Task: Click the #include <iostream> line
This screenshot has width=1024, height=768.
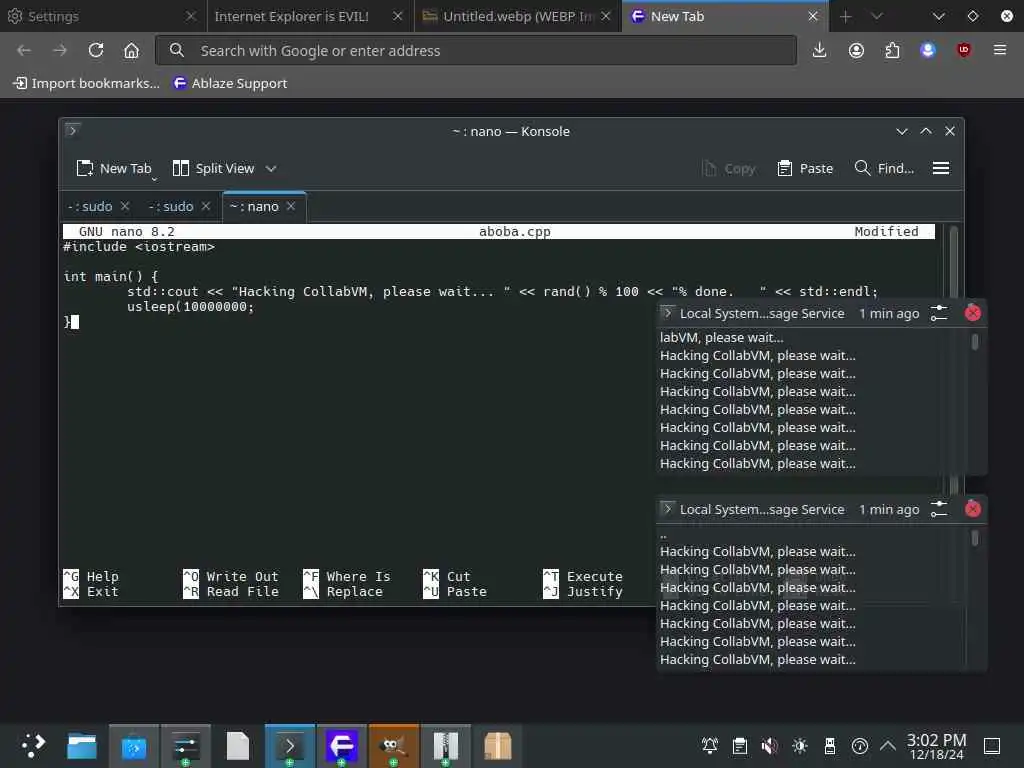Action: [139, 247]
